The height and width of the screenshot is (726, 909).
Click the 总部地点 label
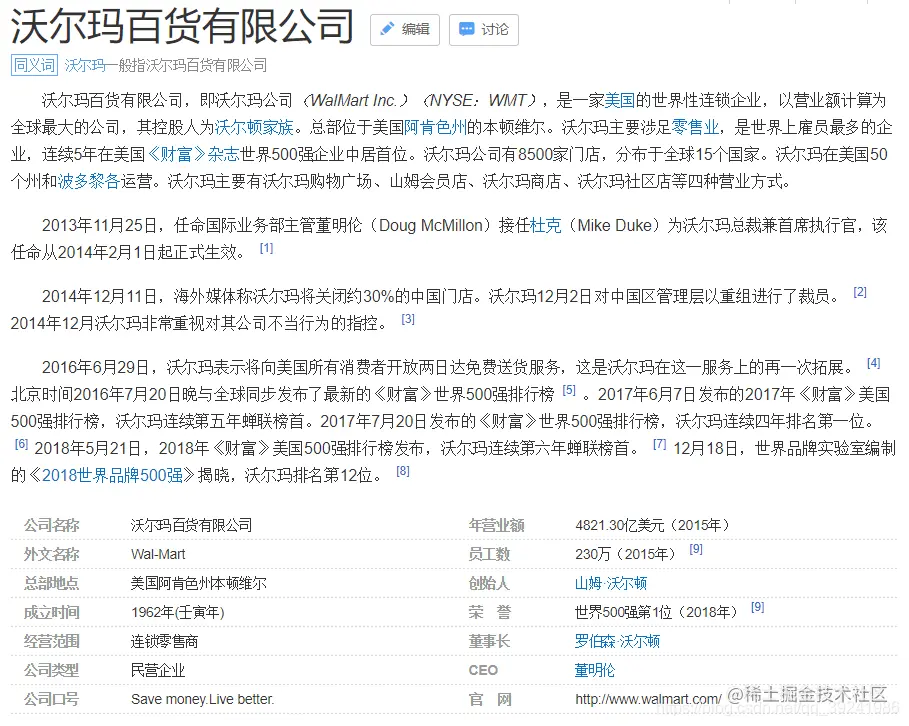52,583
